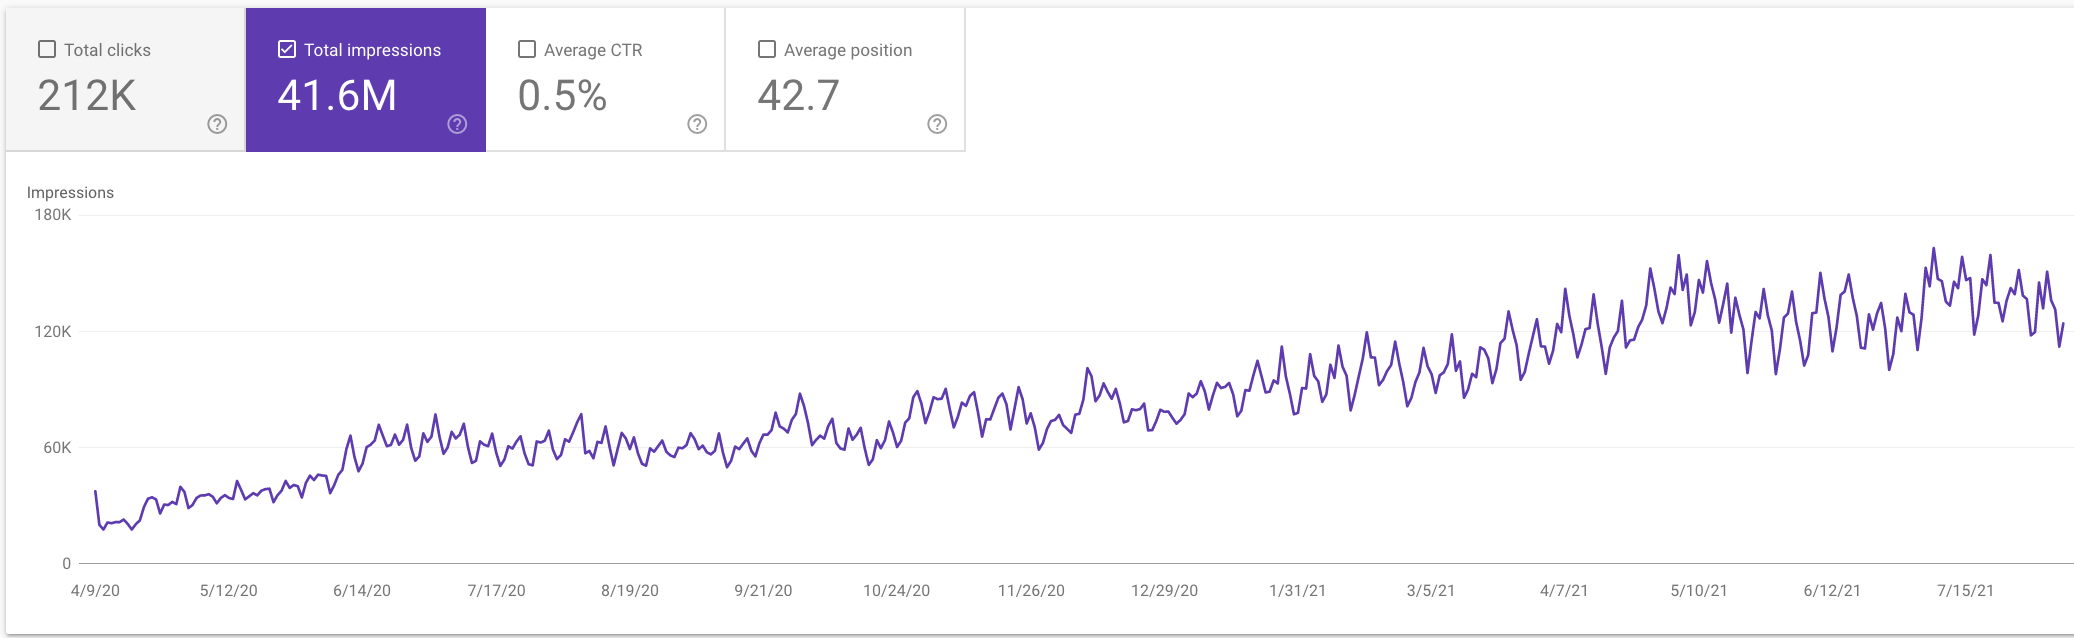Enable the Average CTR checkbox
The width and height of the screenshot is (2074, 638).
coord(527,48)
